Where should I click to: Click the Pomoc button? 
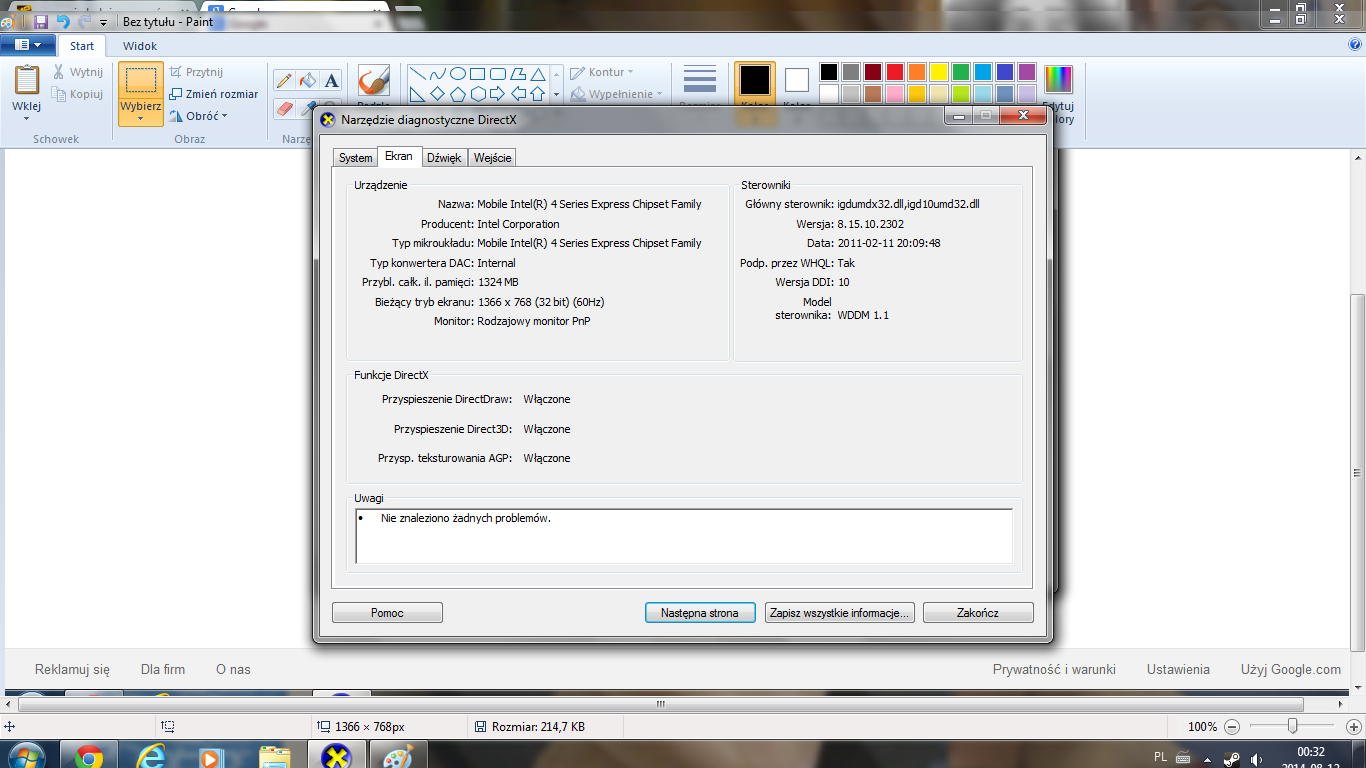(x=387, y=613)
